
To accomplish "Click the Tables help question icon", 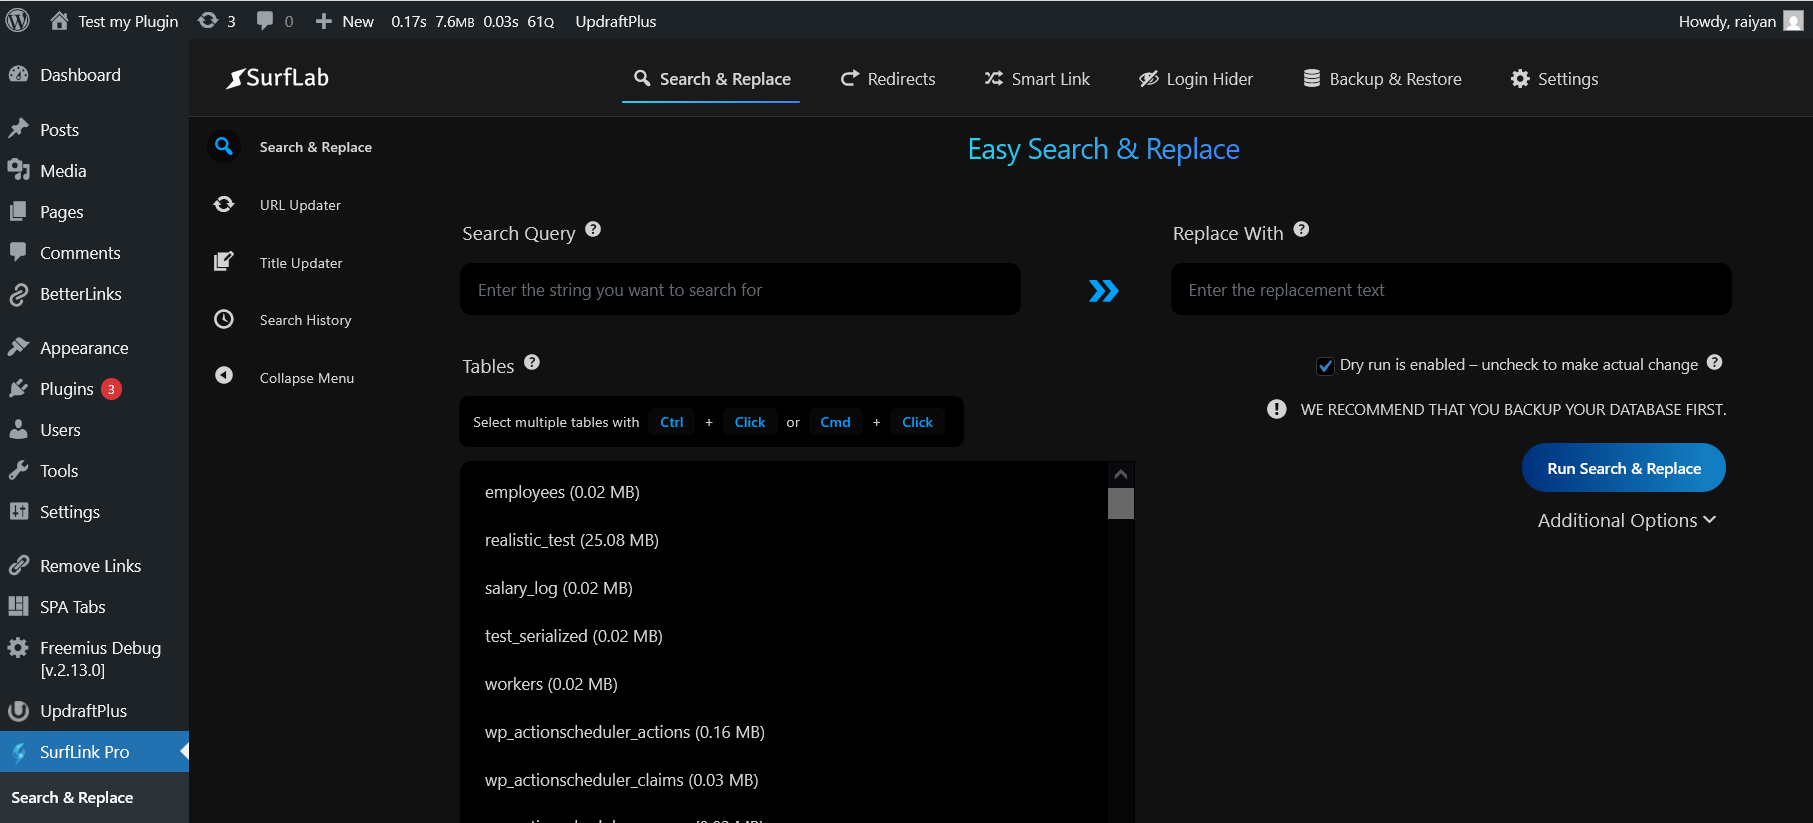I will 532,363.
